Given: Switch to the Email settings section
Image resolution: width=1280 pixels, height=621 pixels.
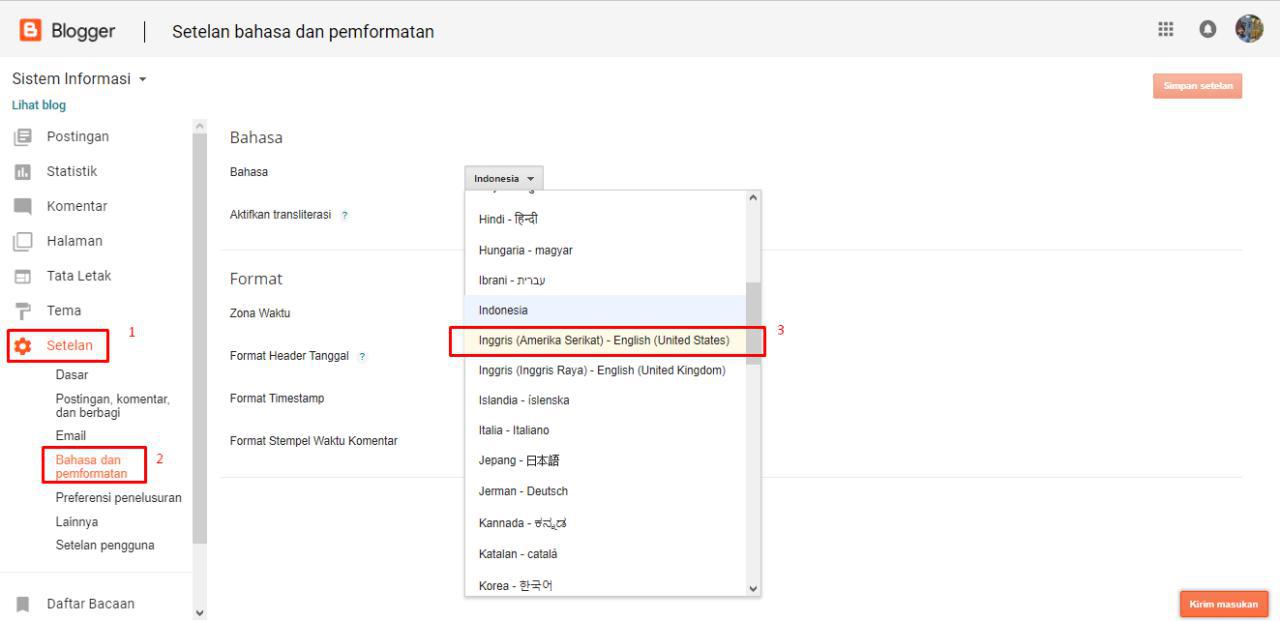Looking at the screenshot, I should [x=70, y=435].
